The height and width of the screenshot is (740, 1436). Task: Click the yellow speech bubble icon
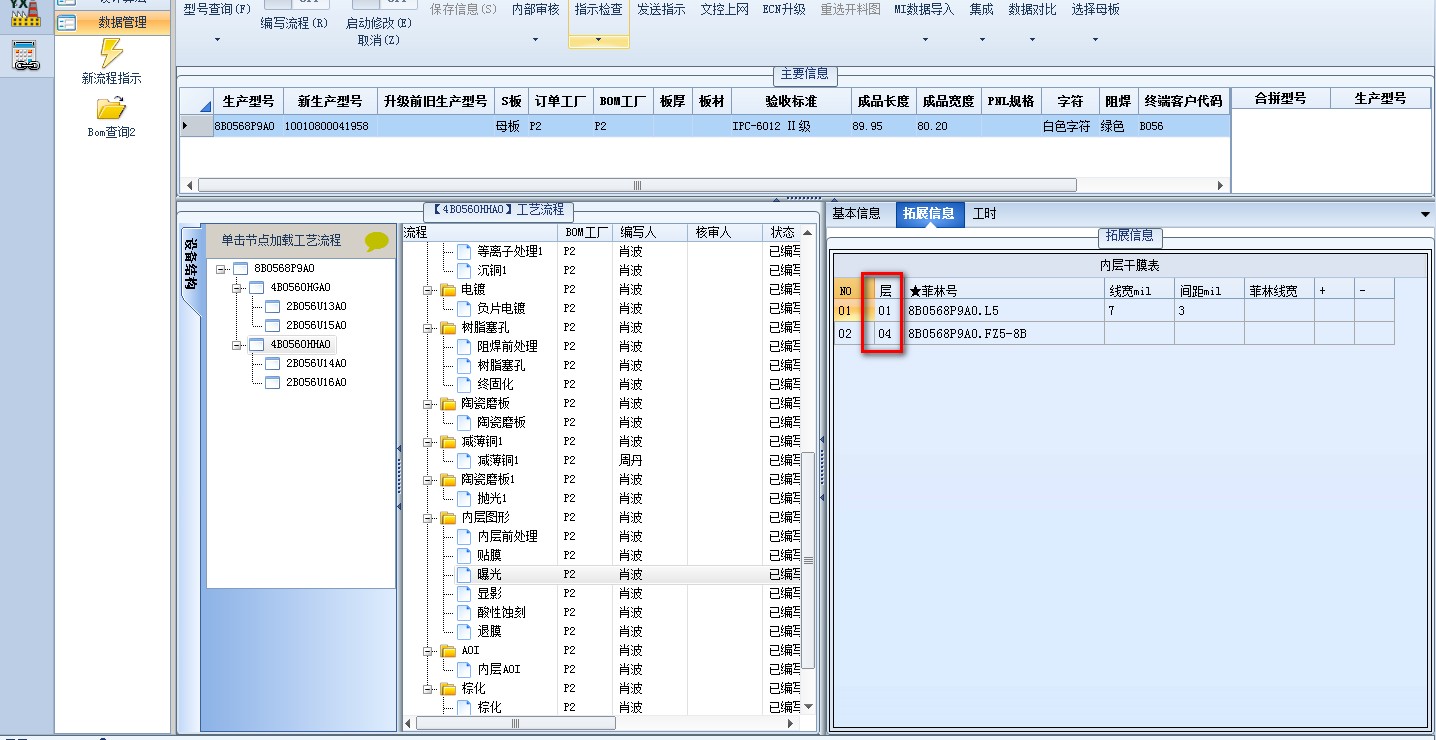377,241
